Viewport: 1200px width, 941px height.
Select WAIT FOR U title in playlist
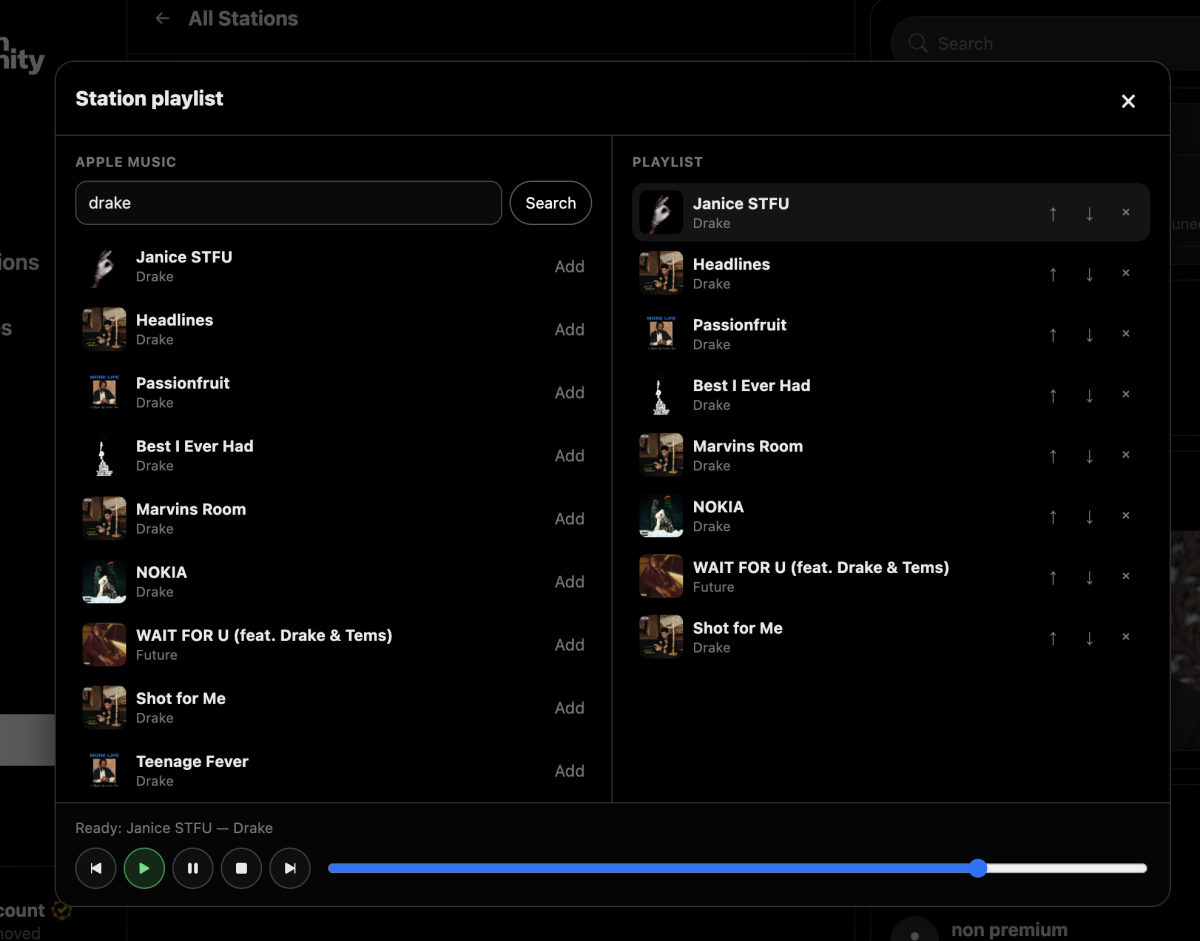click(821, 567)
